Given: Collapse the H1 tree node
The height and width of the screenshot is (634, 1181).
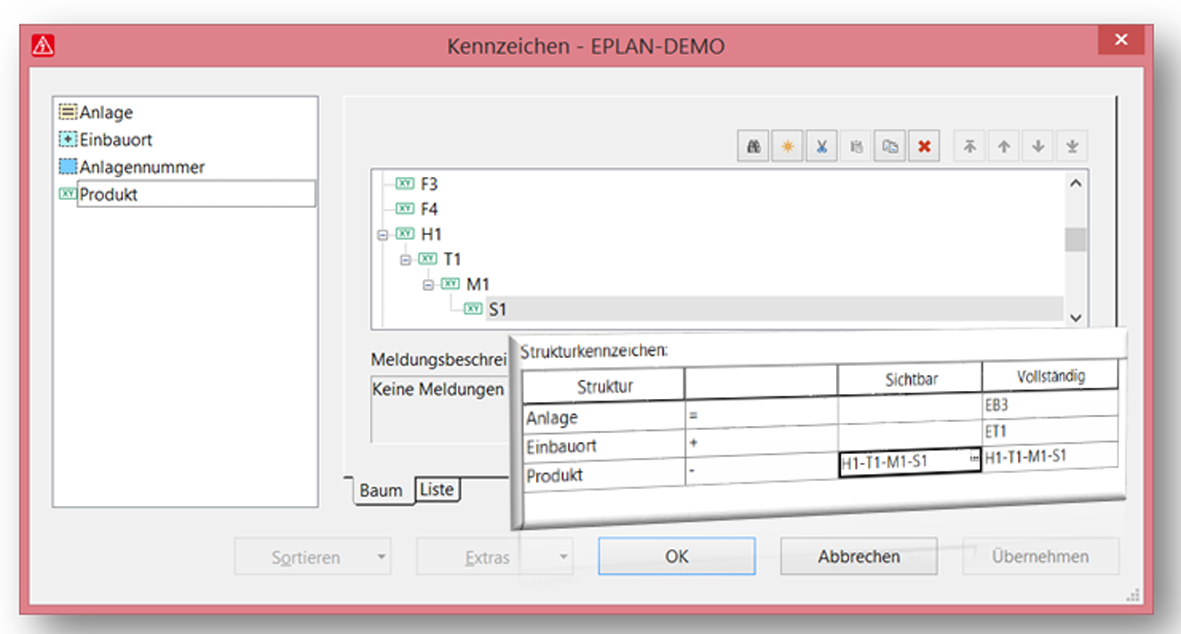Looking at the screenshot, I should tap(382, 235).
